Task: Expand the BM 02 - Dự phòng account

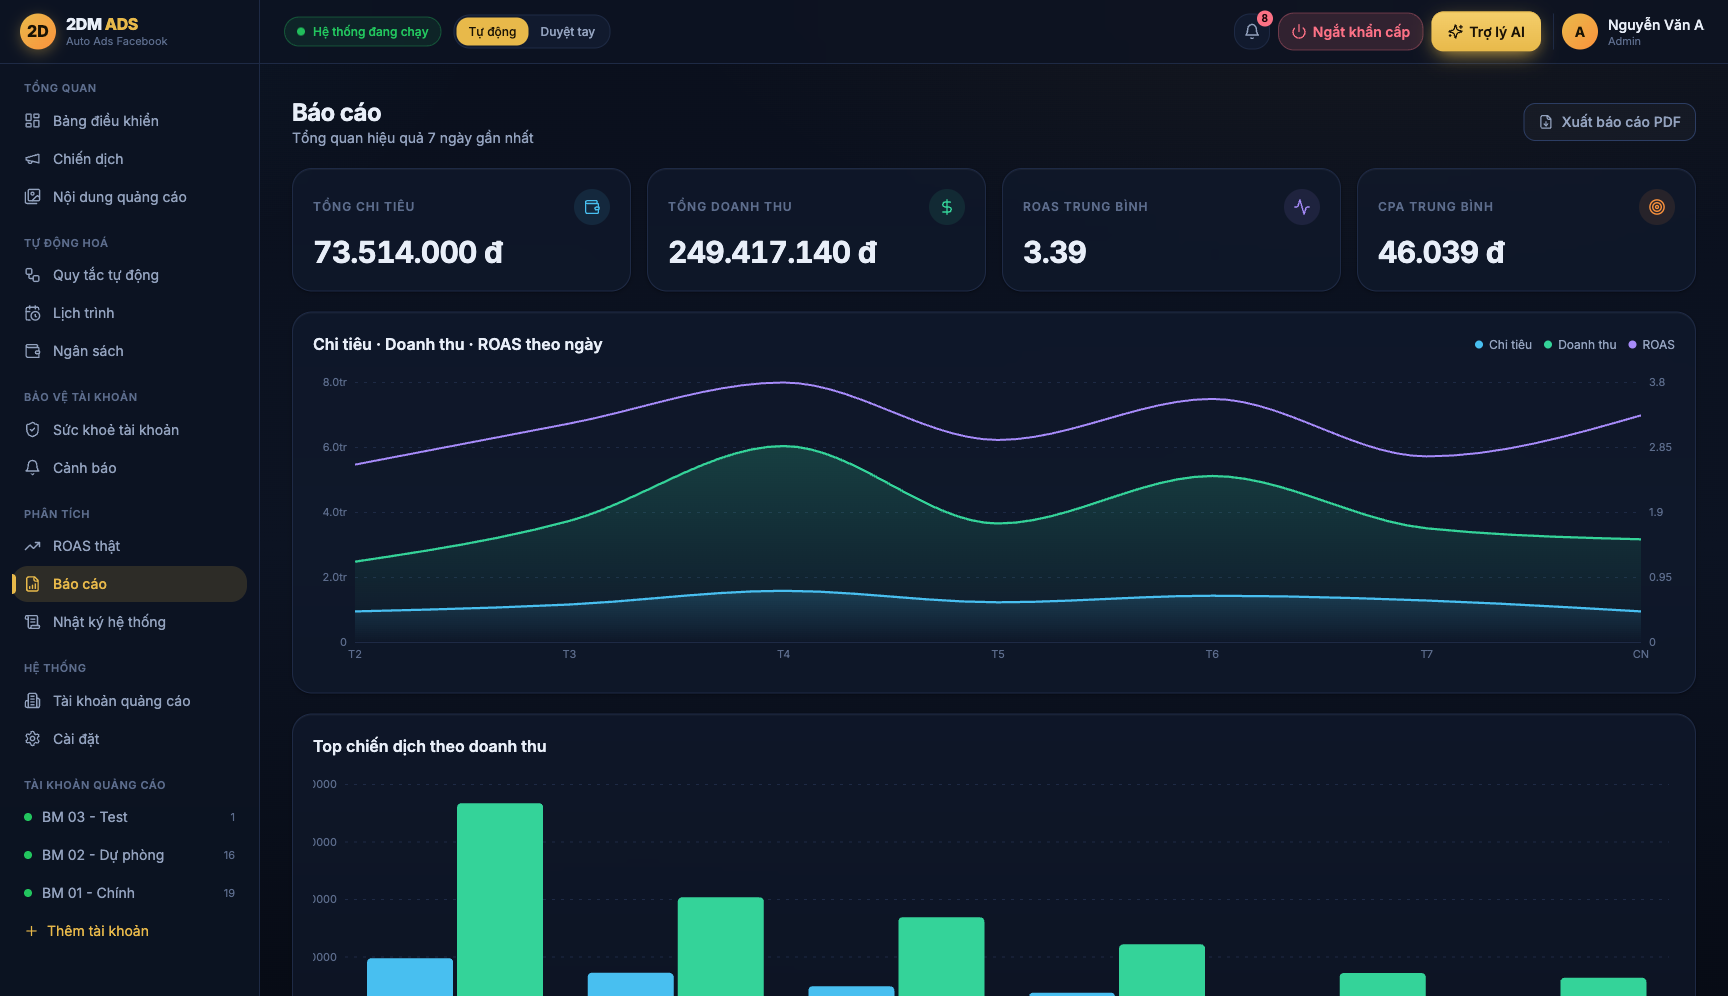Action: tap(130, 855)
